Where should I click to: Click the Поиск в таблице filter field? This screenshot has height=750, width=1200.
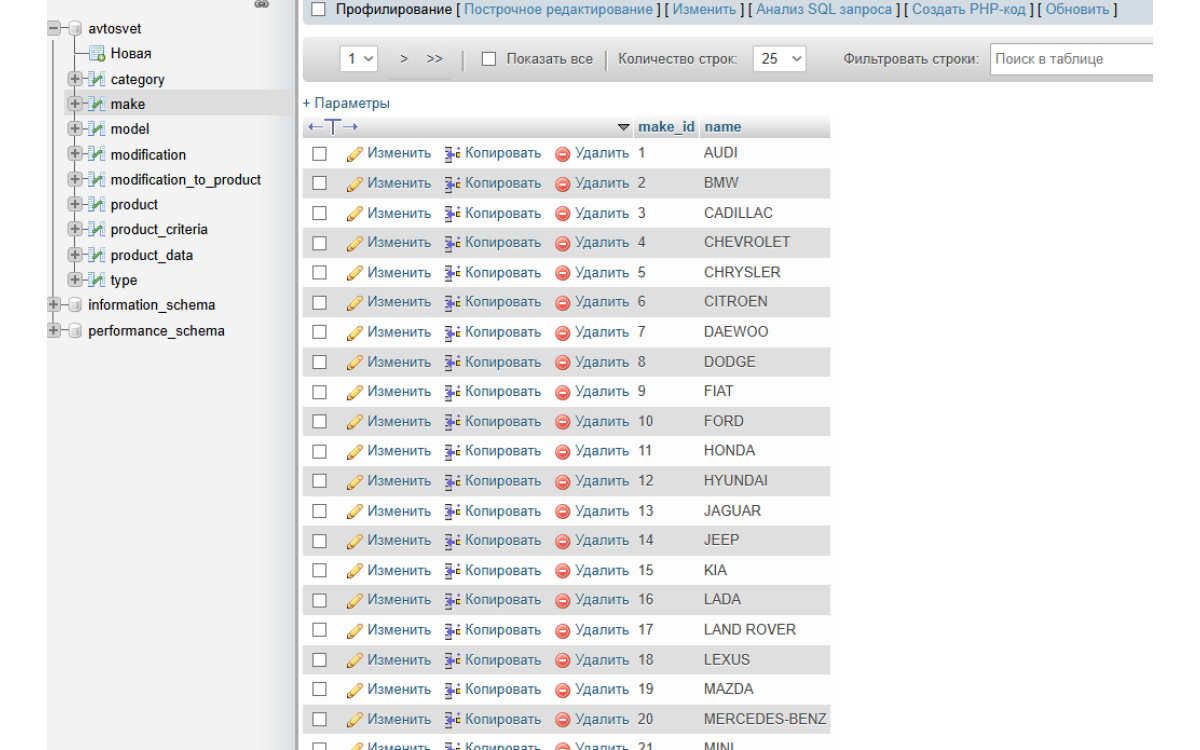[1070, 59]
